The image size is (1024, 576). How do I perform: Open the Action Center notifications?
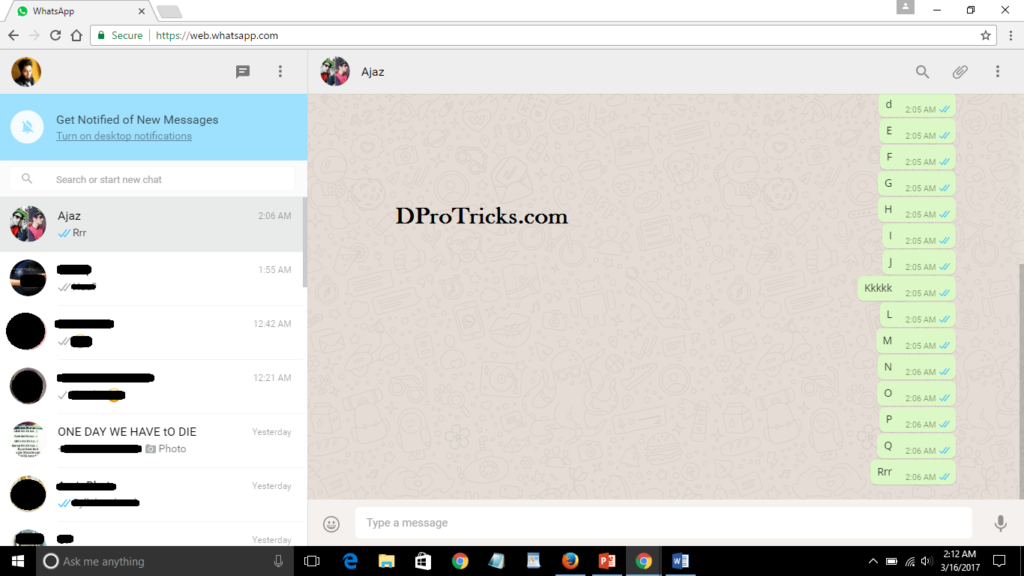click(999, 561)
